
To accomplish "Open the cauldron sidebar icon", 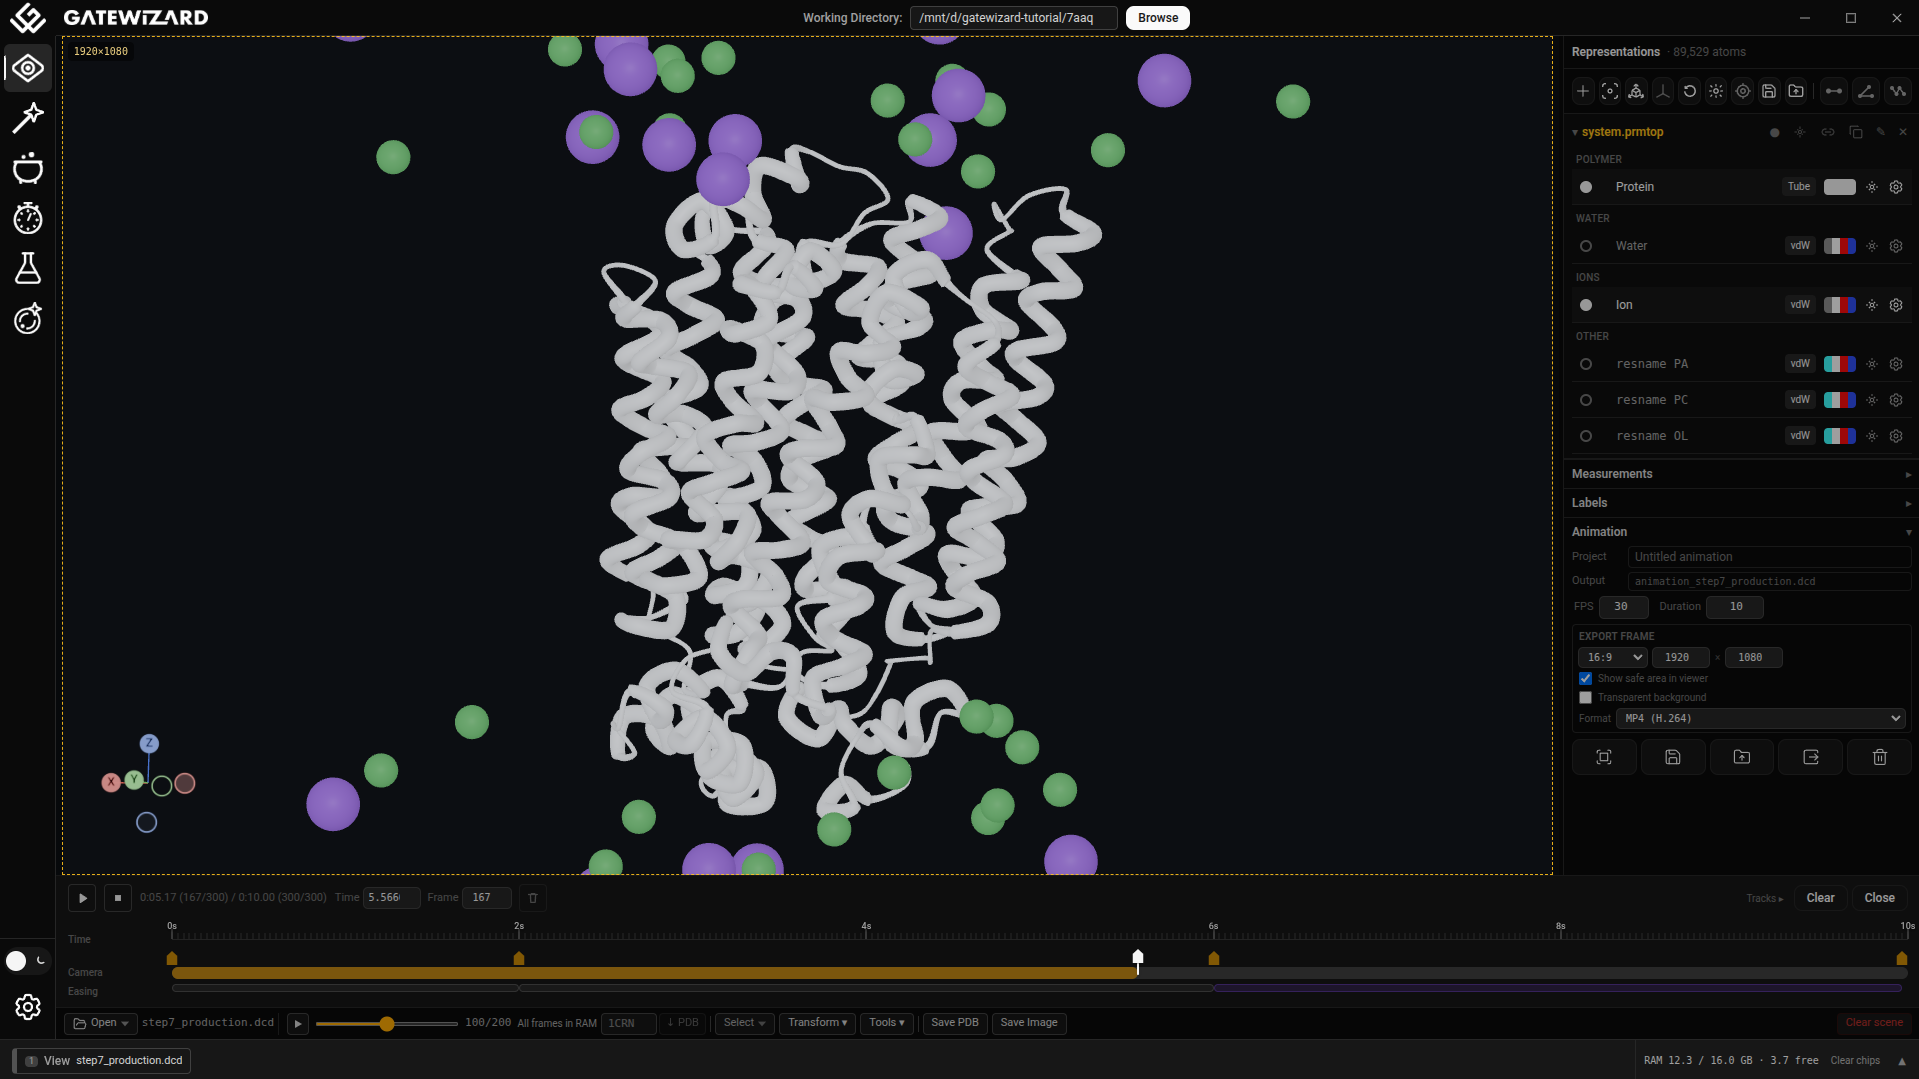I will (28, 168).
